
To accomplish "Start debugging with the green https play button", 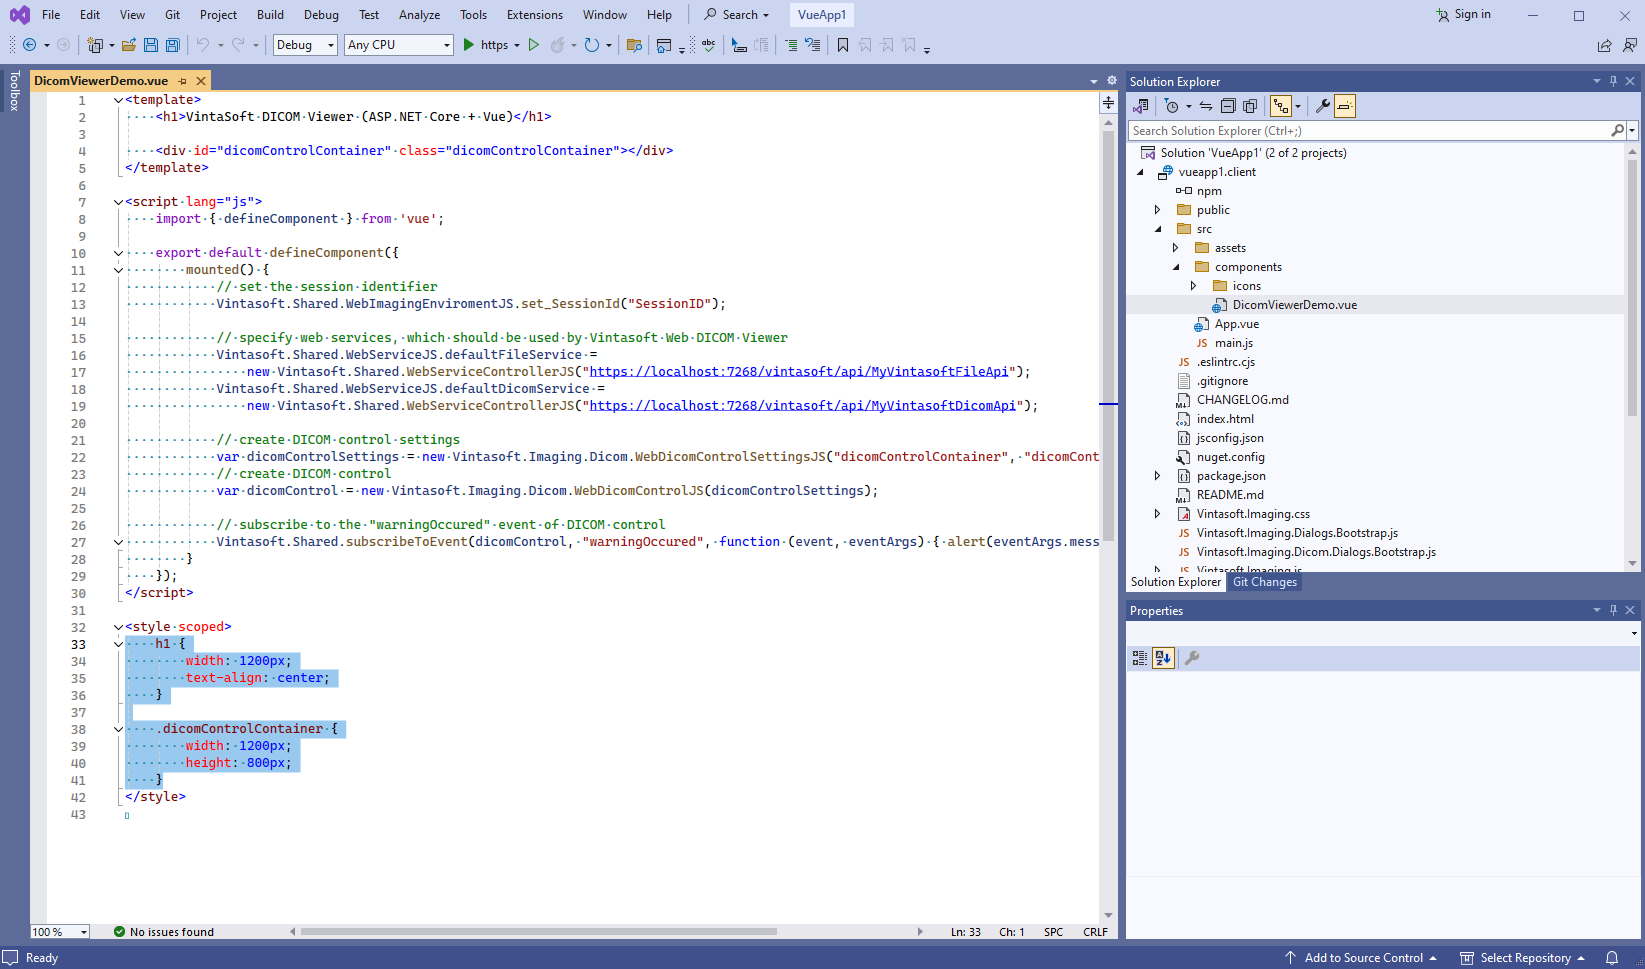I will click(x=485, y=45).
